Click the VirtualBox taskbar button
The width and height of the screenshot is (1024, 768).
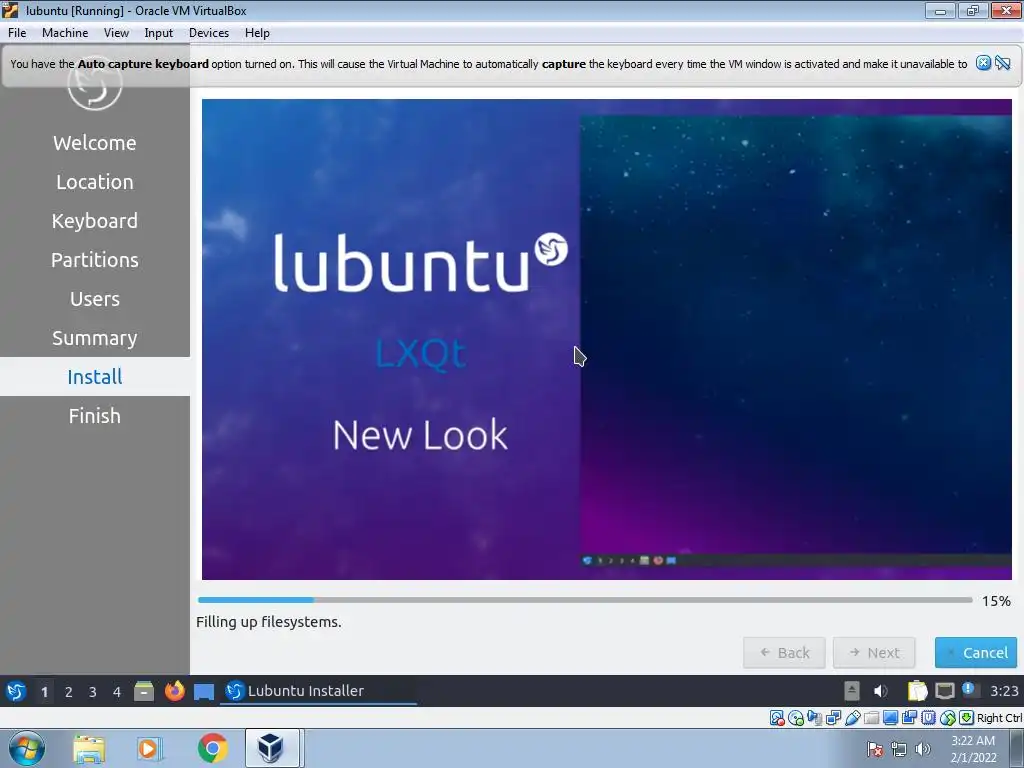270,748
